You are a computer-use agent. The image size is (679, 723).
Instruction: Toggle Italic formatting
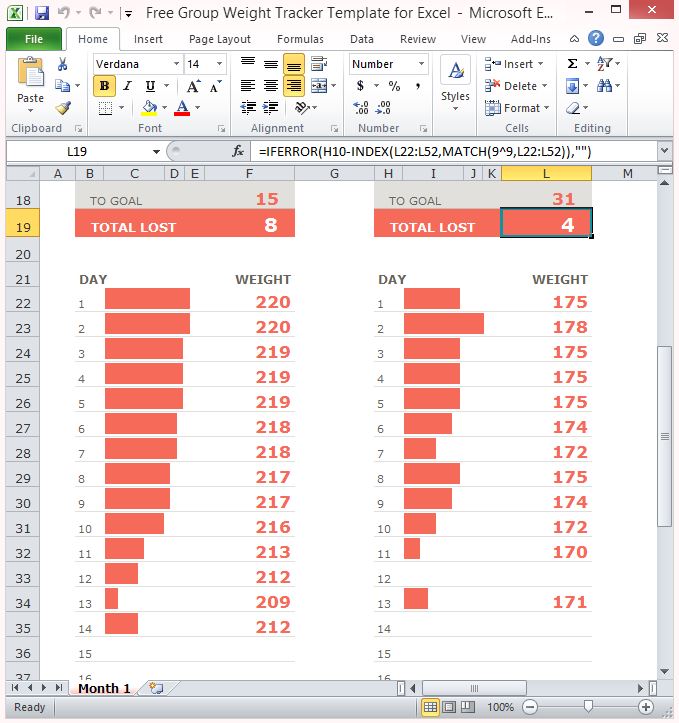coord(127,87)
